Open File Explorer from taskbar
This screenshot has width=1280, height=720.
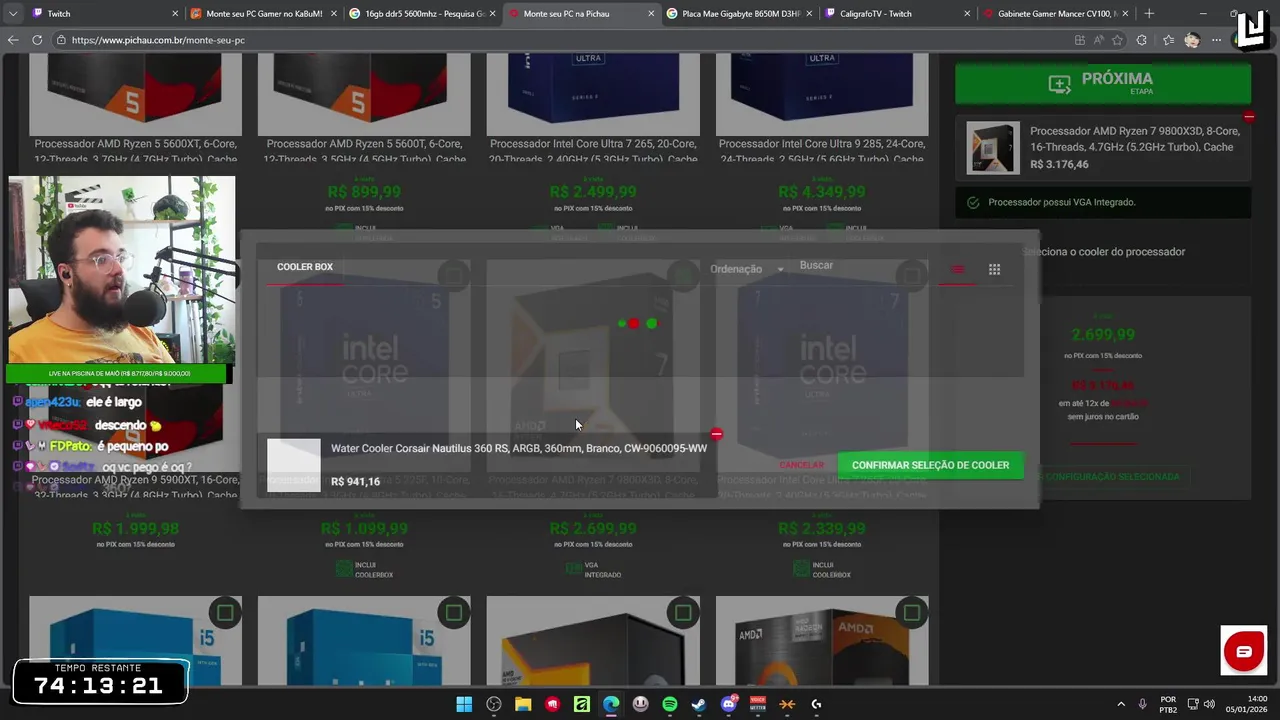tap(523, 704)
